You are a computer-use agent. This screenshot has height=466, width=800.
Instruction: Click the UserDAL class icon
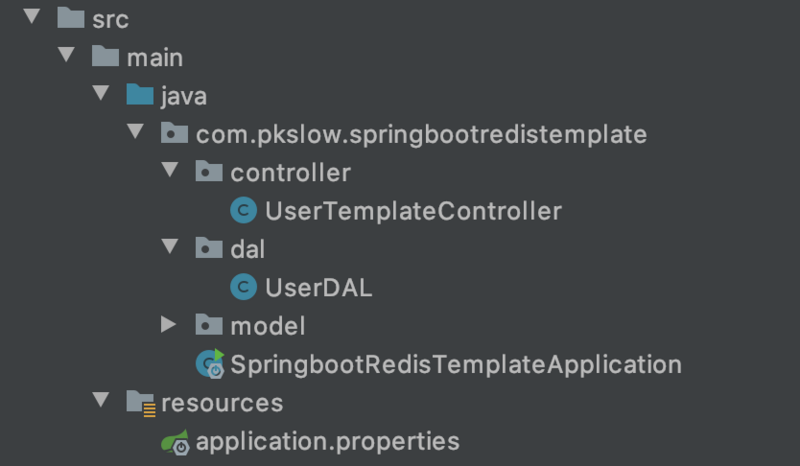[x=243, y=288]
